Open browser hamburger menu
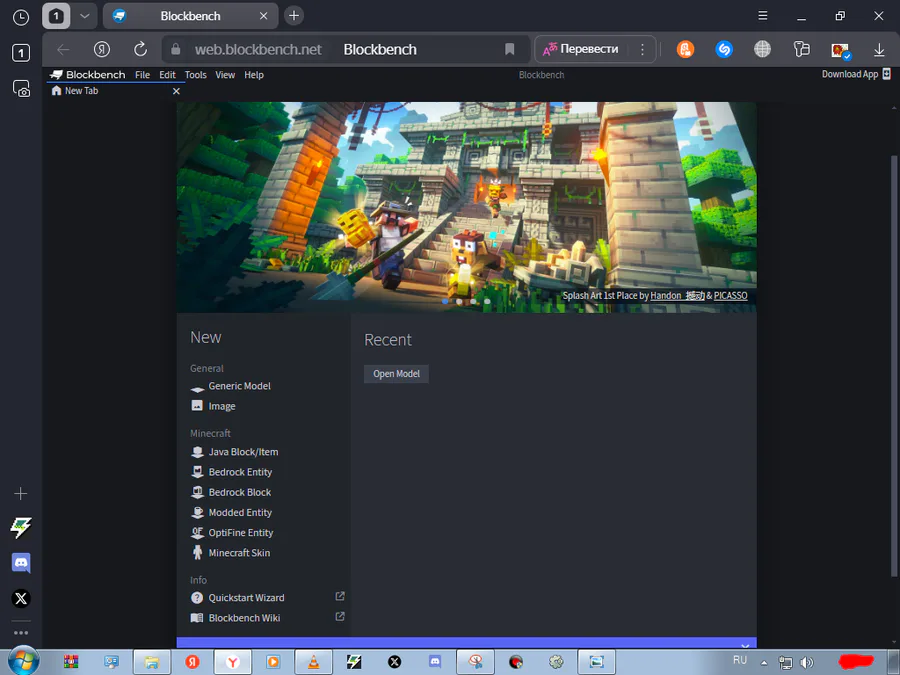 point(762,15)
